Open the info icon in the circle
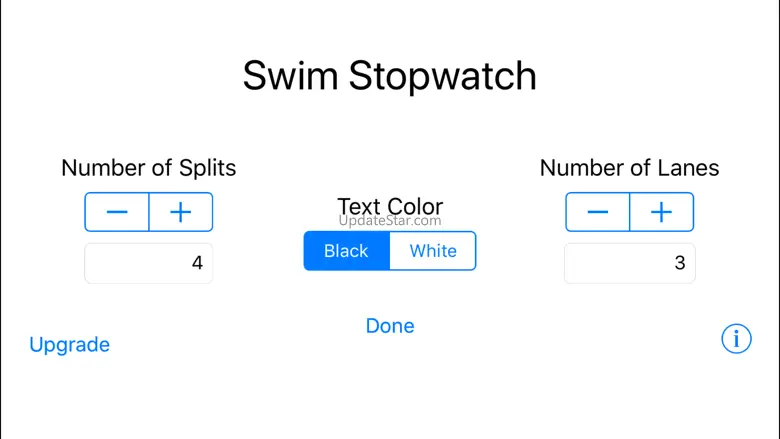 tap(736, 340)
